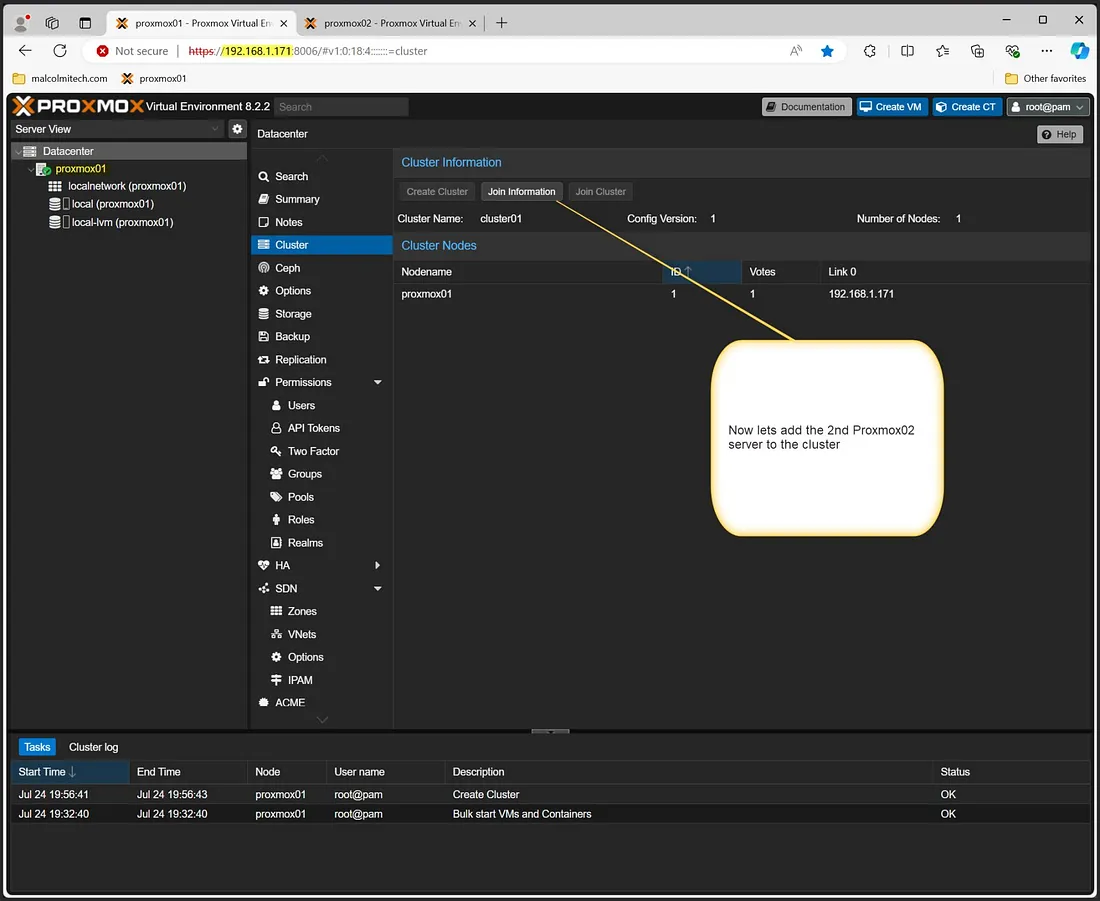The width and height of the screenshot is (1100, 901).
Task: Select API Tokens under Permissions
Action: pyautogui.click(x=313, y=428)
